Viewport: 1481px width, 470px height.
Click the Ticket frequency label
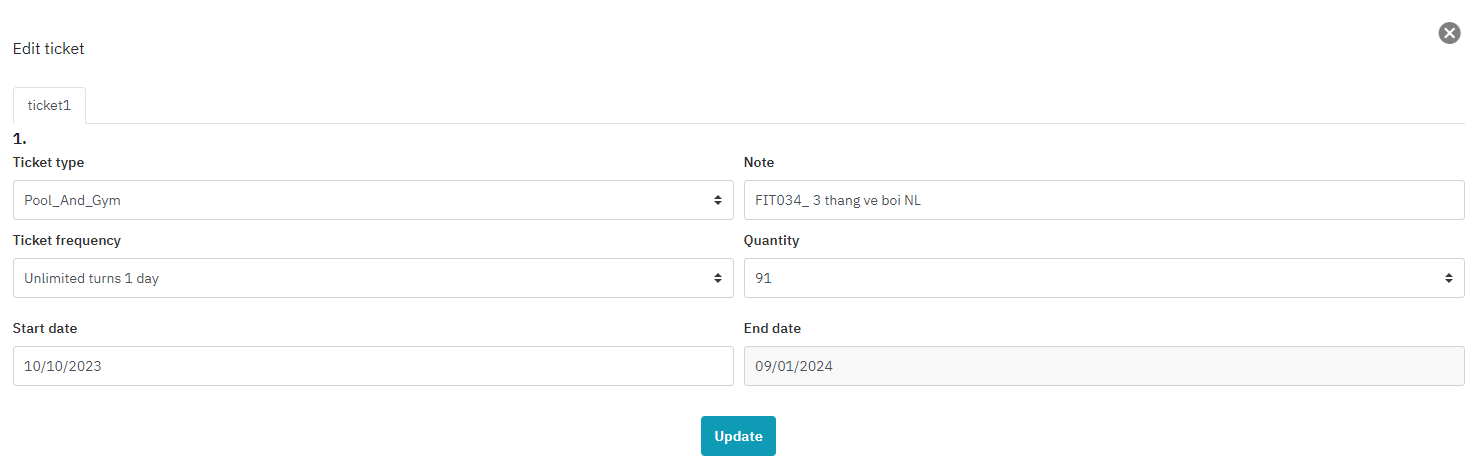pos(67,240)
